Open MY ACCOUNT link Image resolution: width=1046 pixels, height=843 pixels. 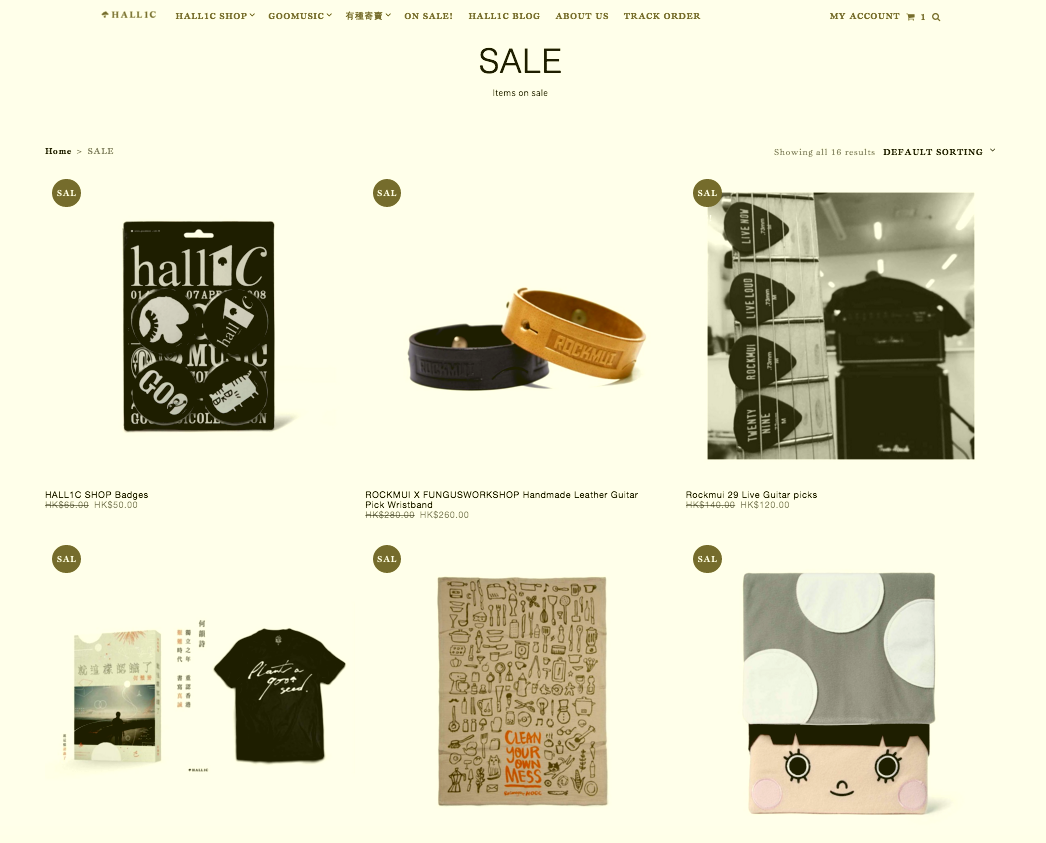point(865,16)
